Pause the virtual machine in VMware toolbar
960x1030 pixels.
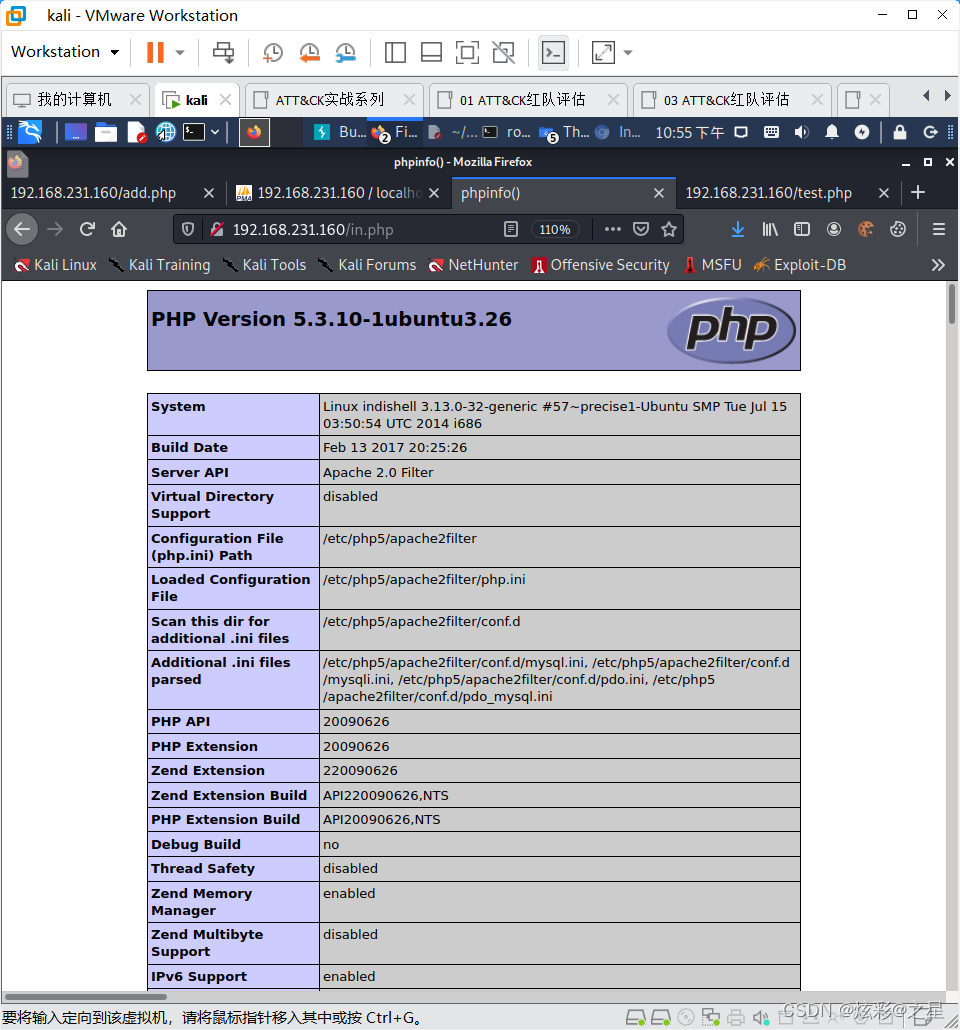pyautogui.click(x=155, y=53)
